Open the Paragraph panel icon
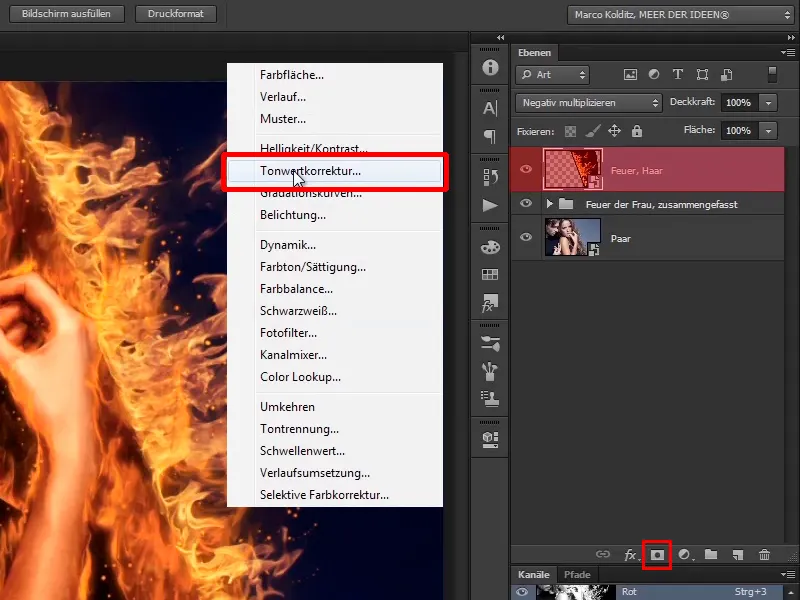Image resolution: width=800 pixels, height=600 pixels. pos(490,136)
